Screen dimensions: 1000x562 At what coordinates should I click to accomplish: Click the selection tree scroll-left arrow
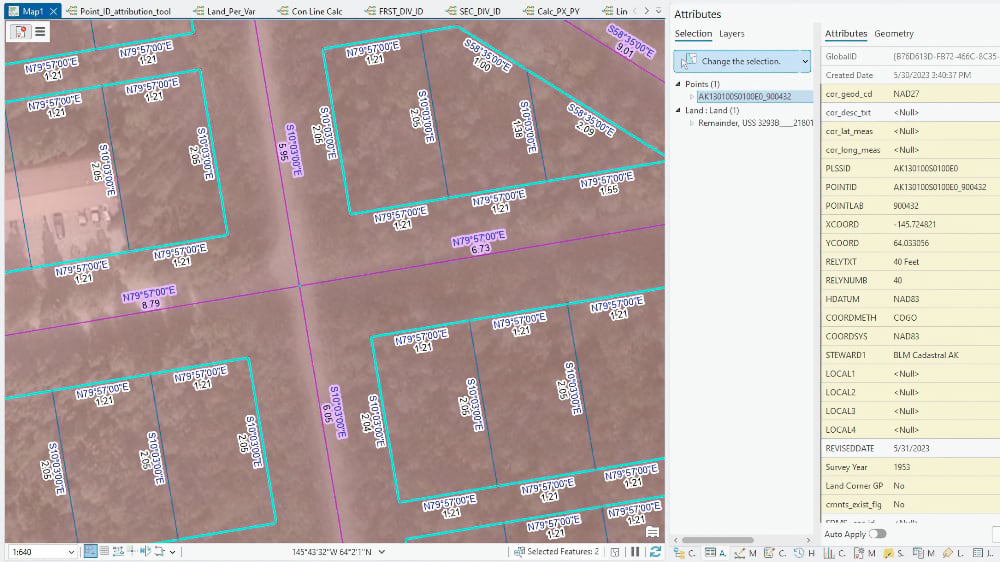tap(676, 540)
